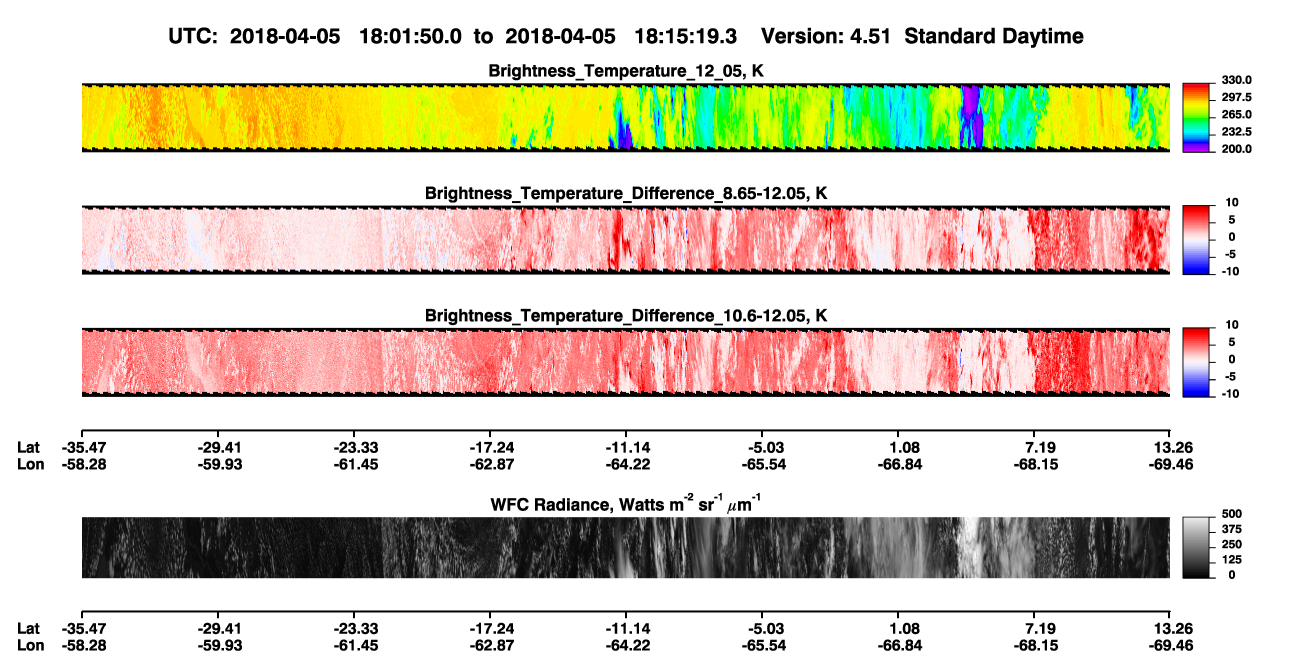
Task: Click the '10' label on the 8.65-12.05 colorbar
Action: pyautogui.click(x=1232, y=202)
